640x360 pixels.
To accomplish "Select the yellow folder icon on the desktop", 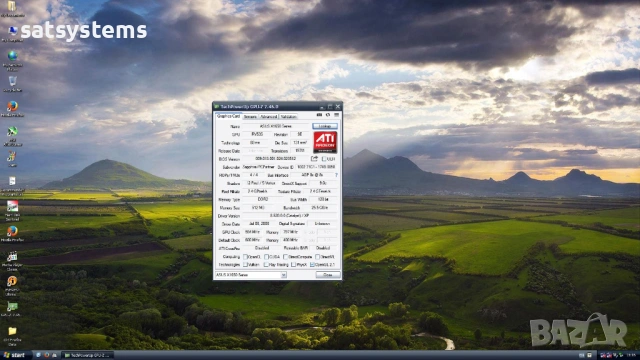I will click(12, 331).
